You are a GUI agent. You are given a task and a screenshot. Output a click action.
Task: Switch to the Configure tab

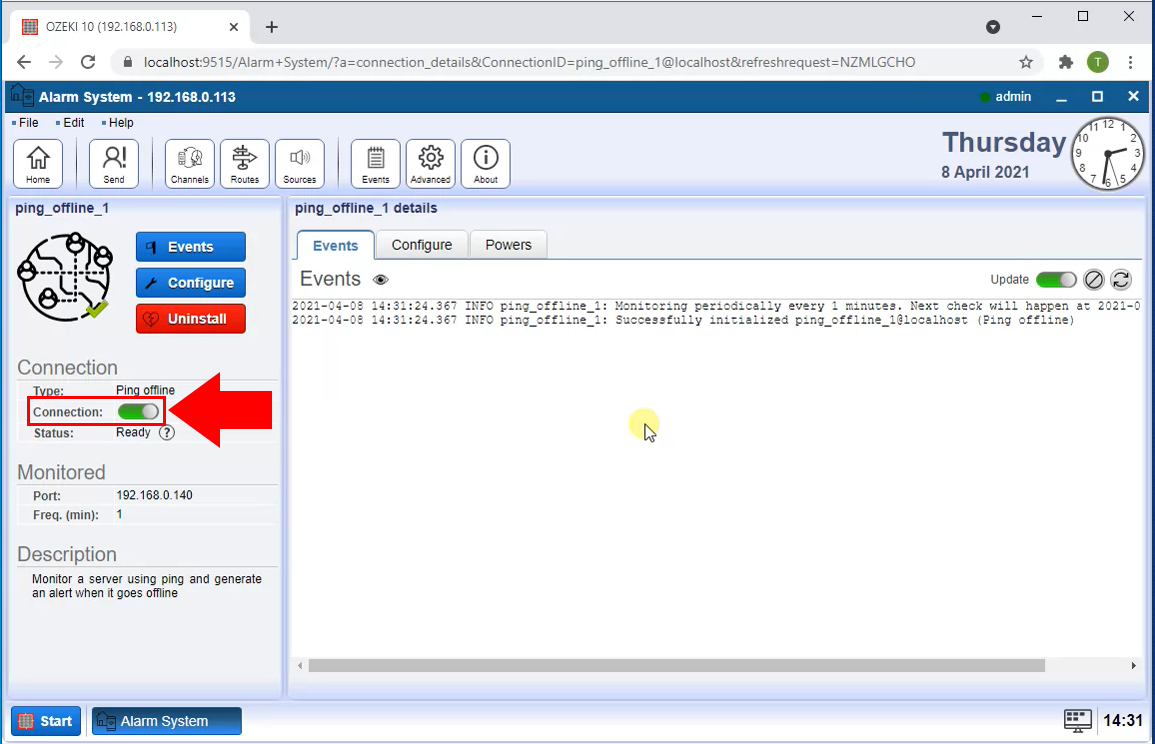[421, 245]
